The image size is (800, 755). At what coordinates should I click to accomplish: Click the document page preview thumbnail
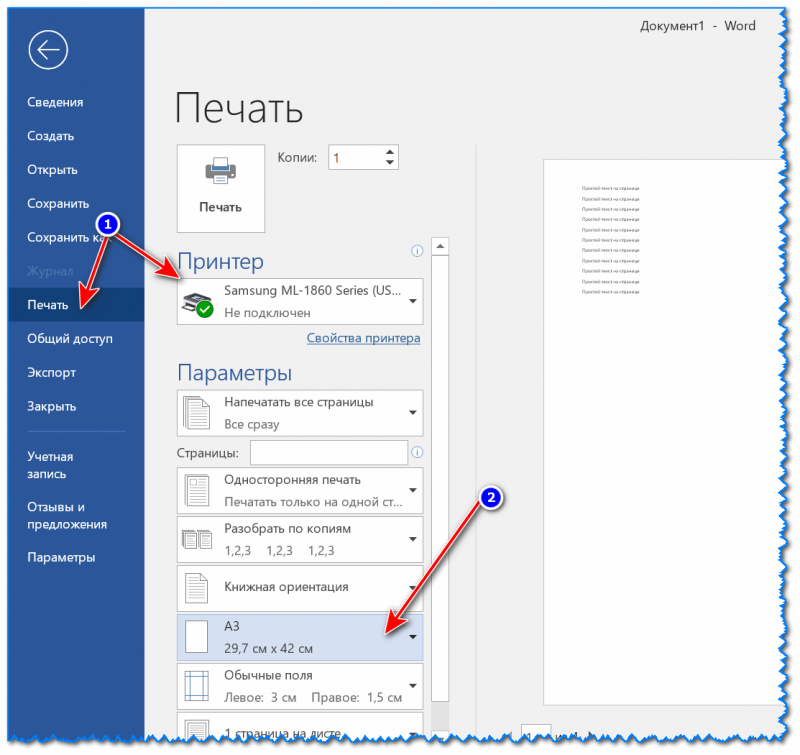point(661,432)
